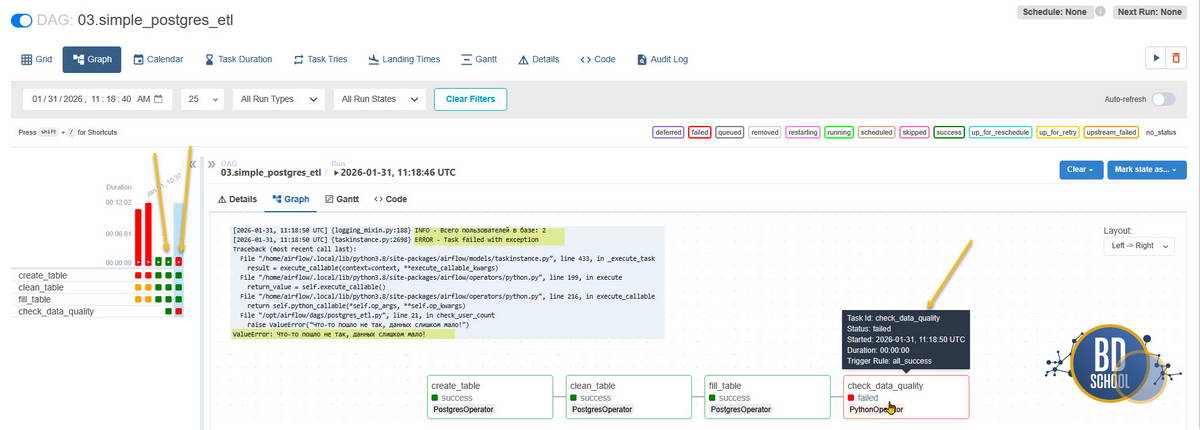Select the red failed check_data_quality status square
Image resolution: width=1200 pixels, height=430 pixels.
pyautogui.click(x=179, y=311)
